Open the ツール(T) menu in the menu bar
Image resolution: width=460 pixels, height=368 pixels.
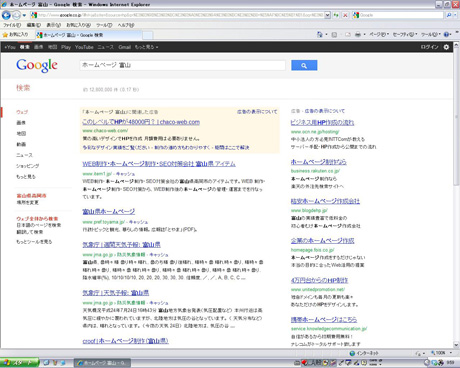(104, 25)
